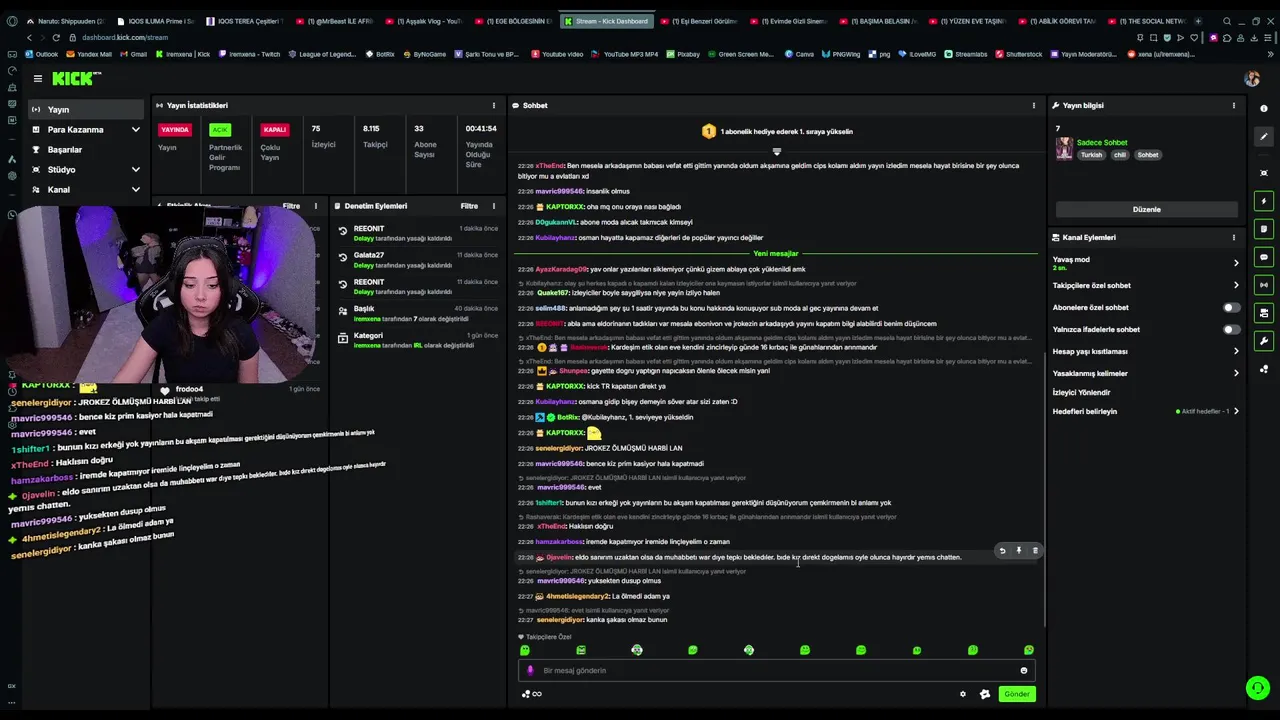Click the Turkish stream tag
The width and height of the screenshot is (1280, 720).
tap(1090, 155)
